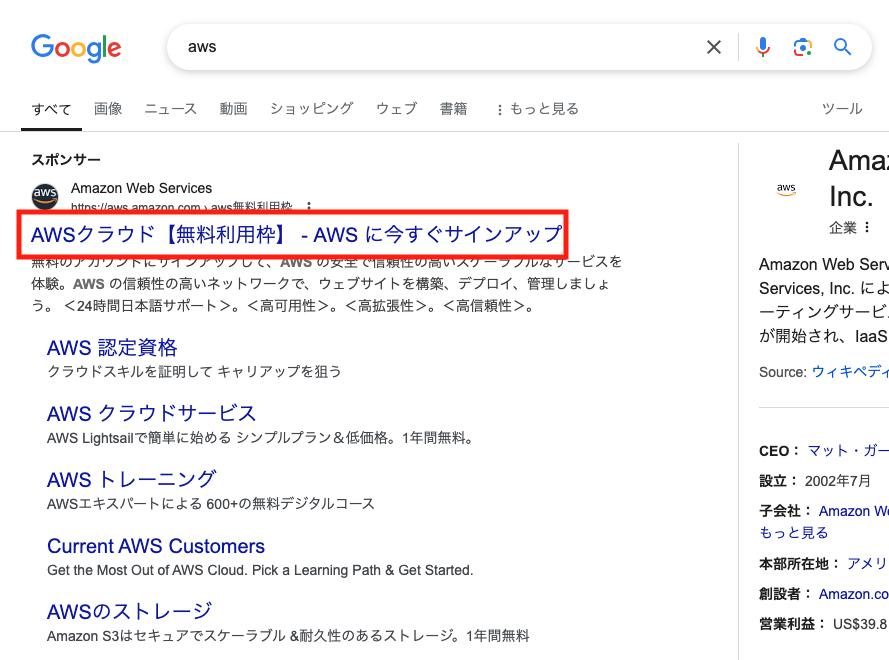Clear the search query with X
The width and height of the screenshot is (889, 660).
pyautogui.click(x=714, y=47)
